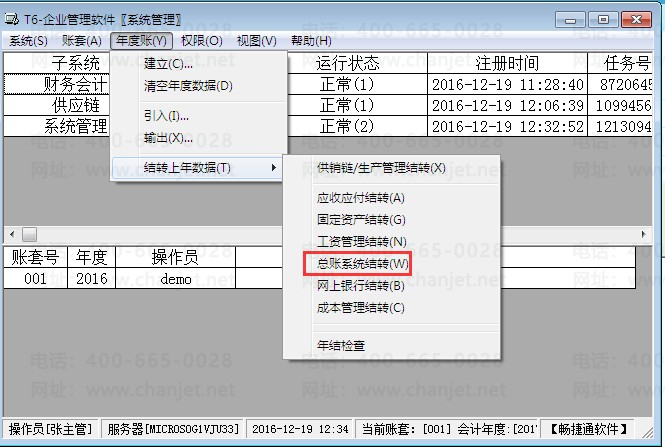Click 引入(I)... menu entry
The height and width of the screenshot is (447, 665).
[x=167, y=116]
